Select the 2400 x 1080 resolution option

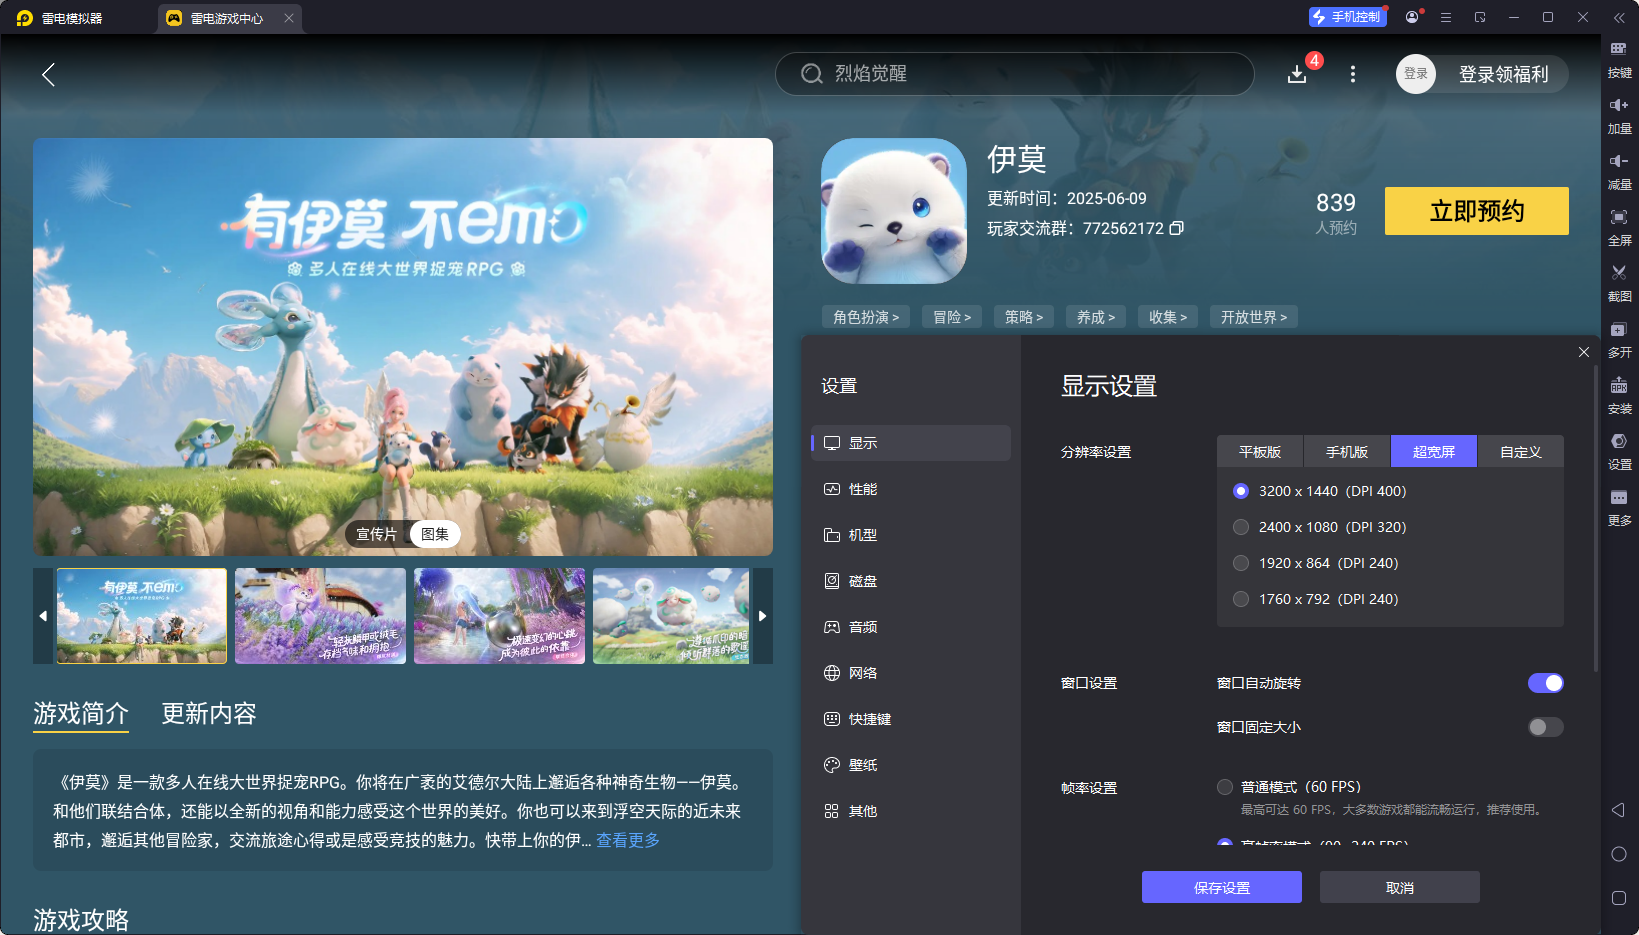(1241, 527)
